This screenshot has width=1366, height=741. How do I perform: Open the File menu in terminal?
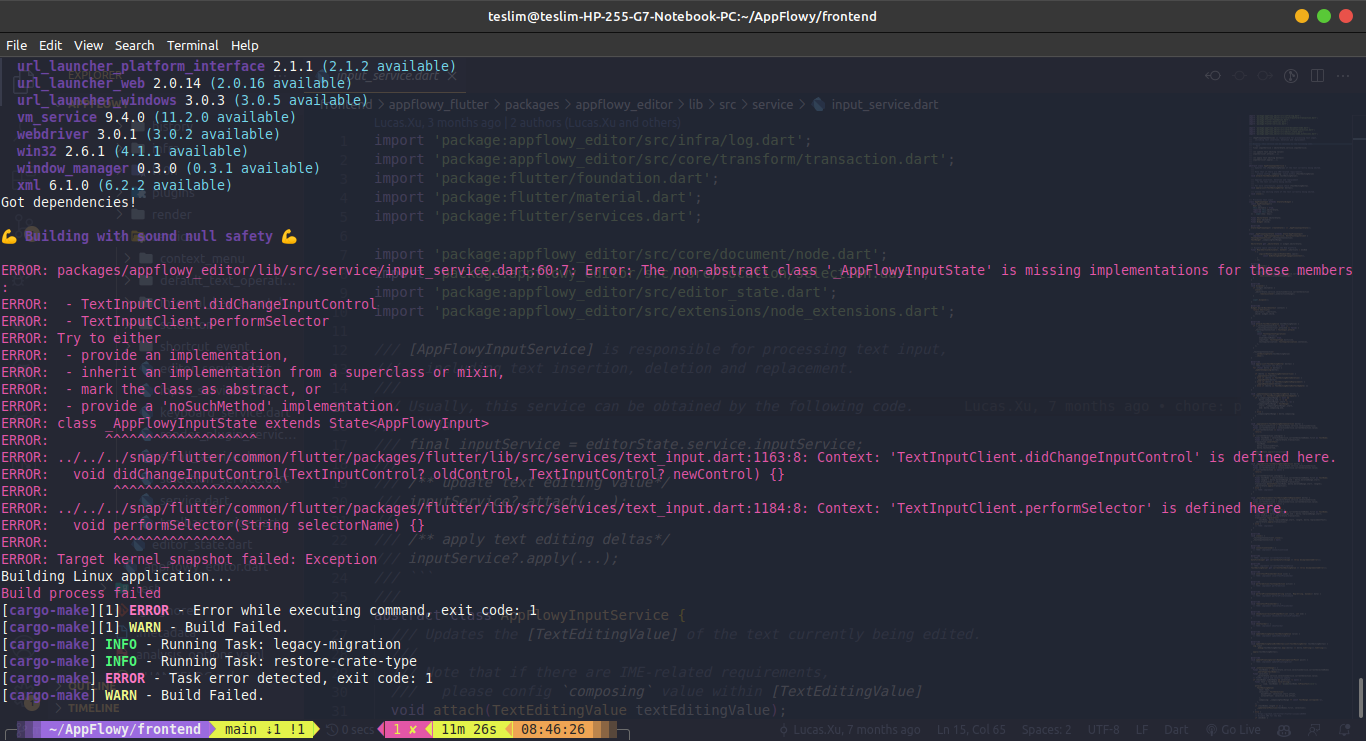click(x=16, y=45)
